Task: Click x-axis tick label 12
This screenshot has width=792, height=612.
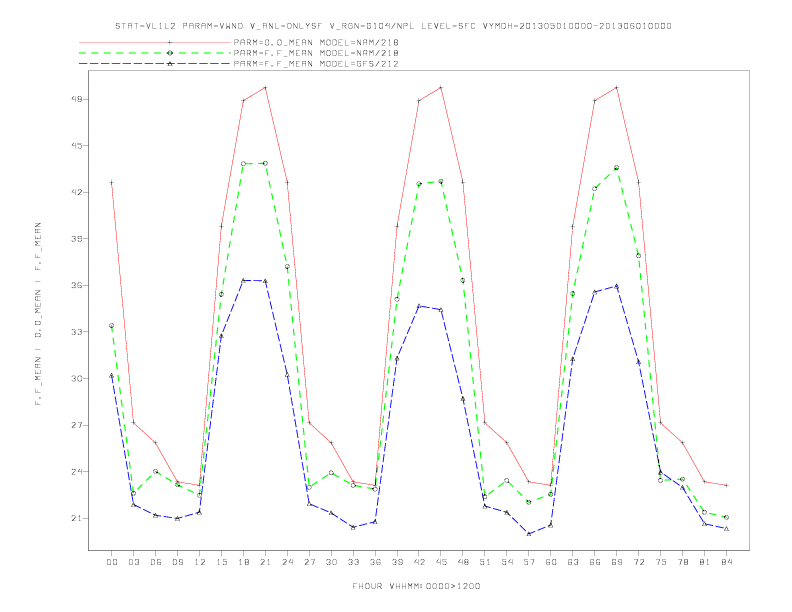Action: pyautogui.click(x=200, y=562)
